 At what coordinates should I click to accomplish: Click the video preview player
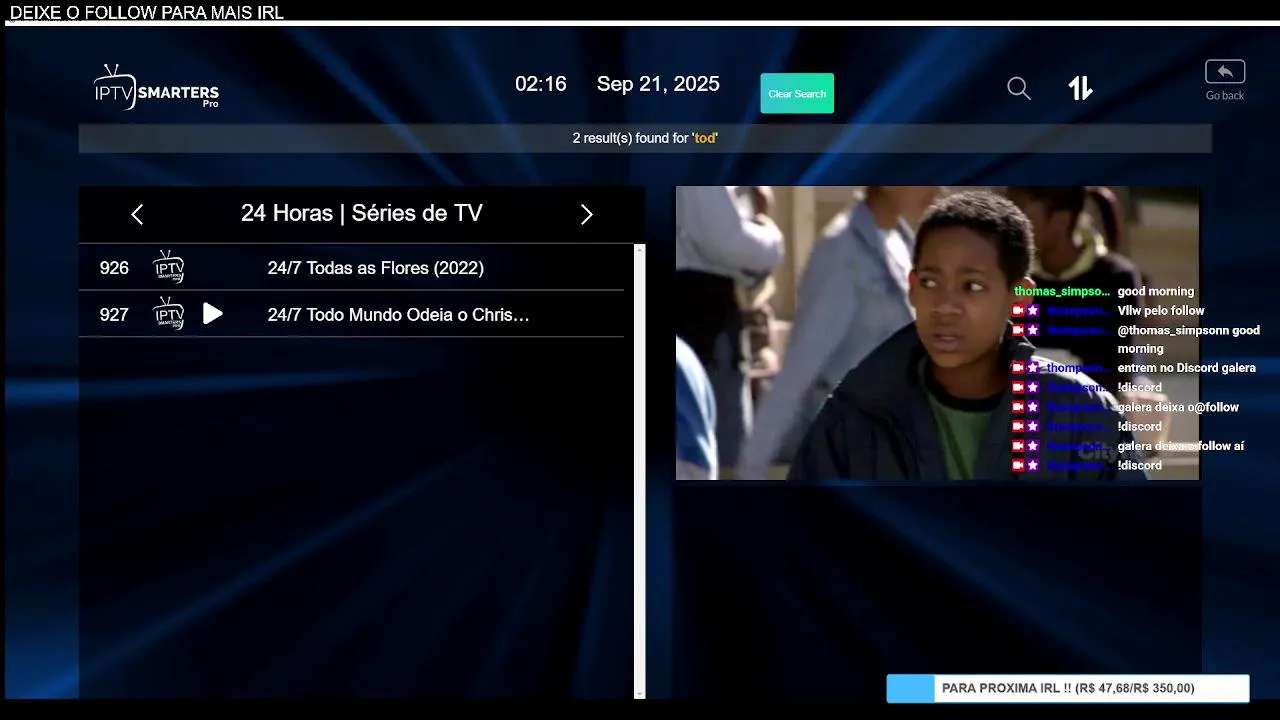click(937, 333)
